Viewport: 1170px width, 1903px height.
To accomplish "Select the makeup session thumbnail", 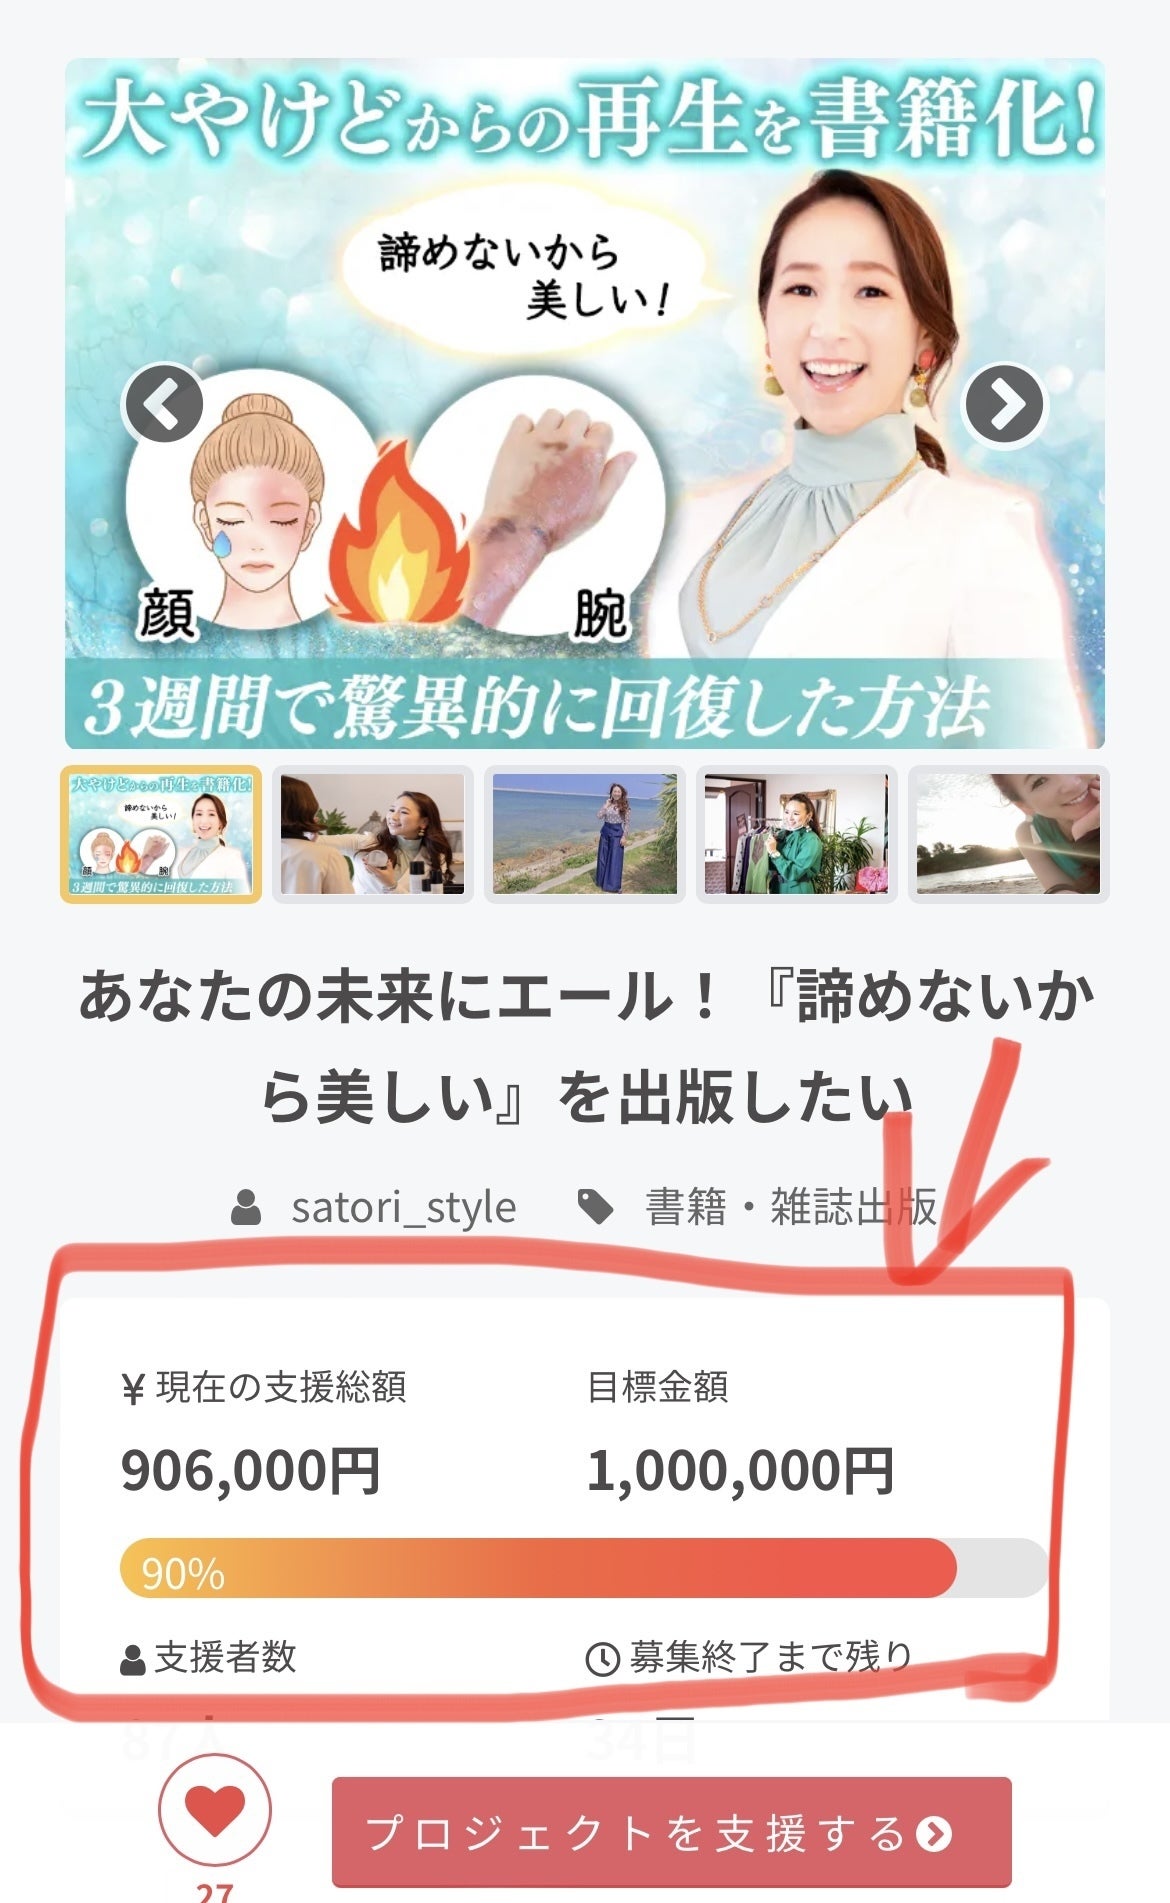I will (373, 834).
